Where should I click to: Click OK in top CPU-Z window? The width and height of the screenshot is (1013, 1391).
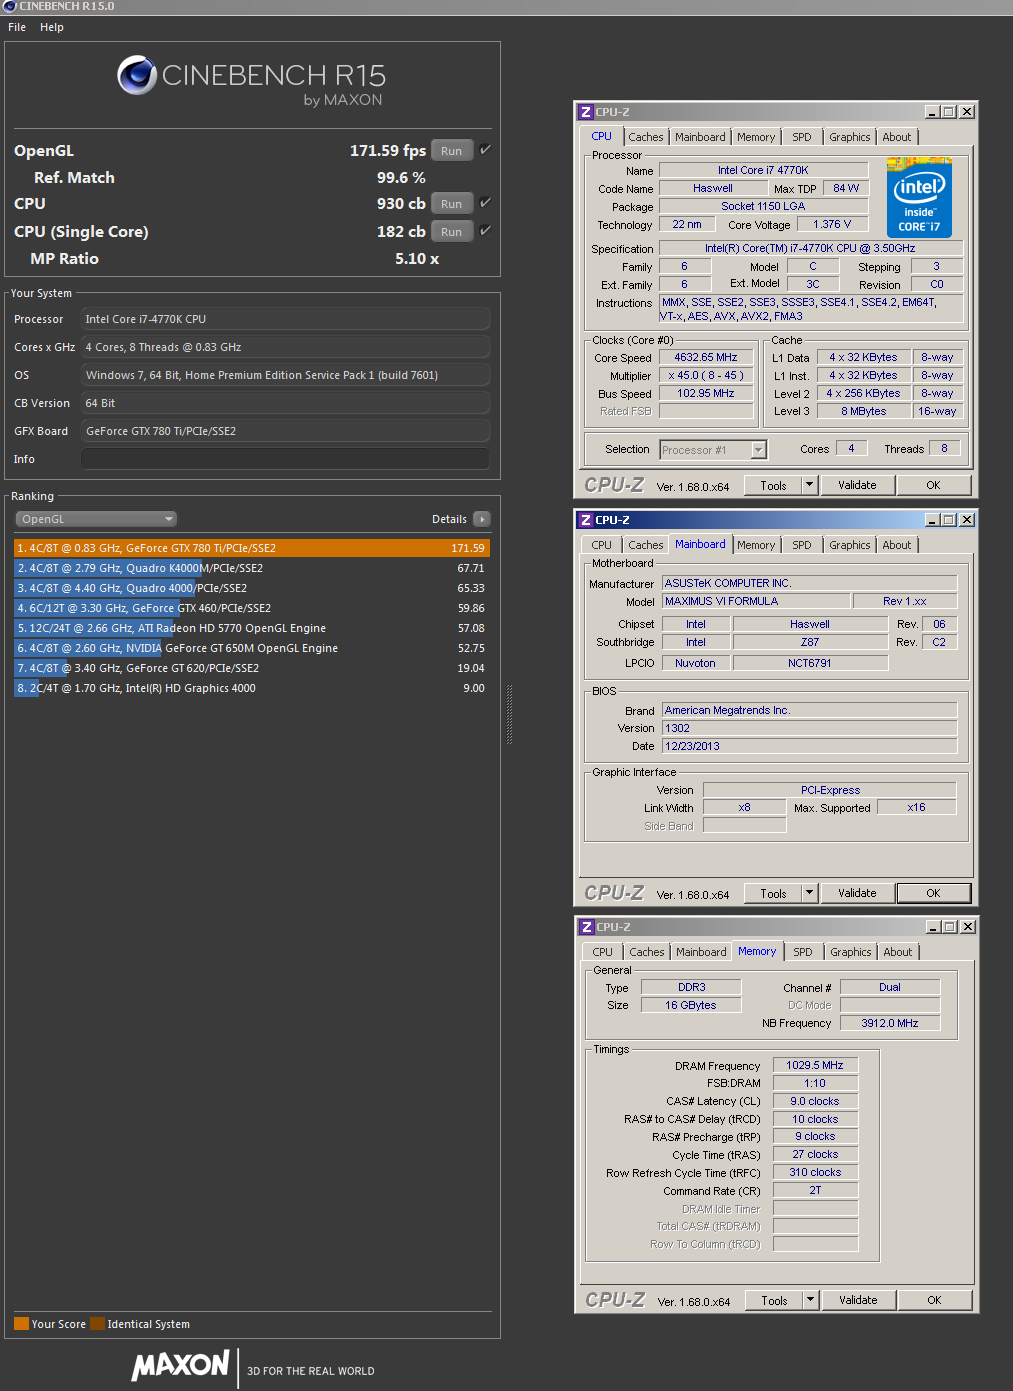tap(933, 485)
